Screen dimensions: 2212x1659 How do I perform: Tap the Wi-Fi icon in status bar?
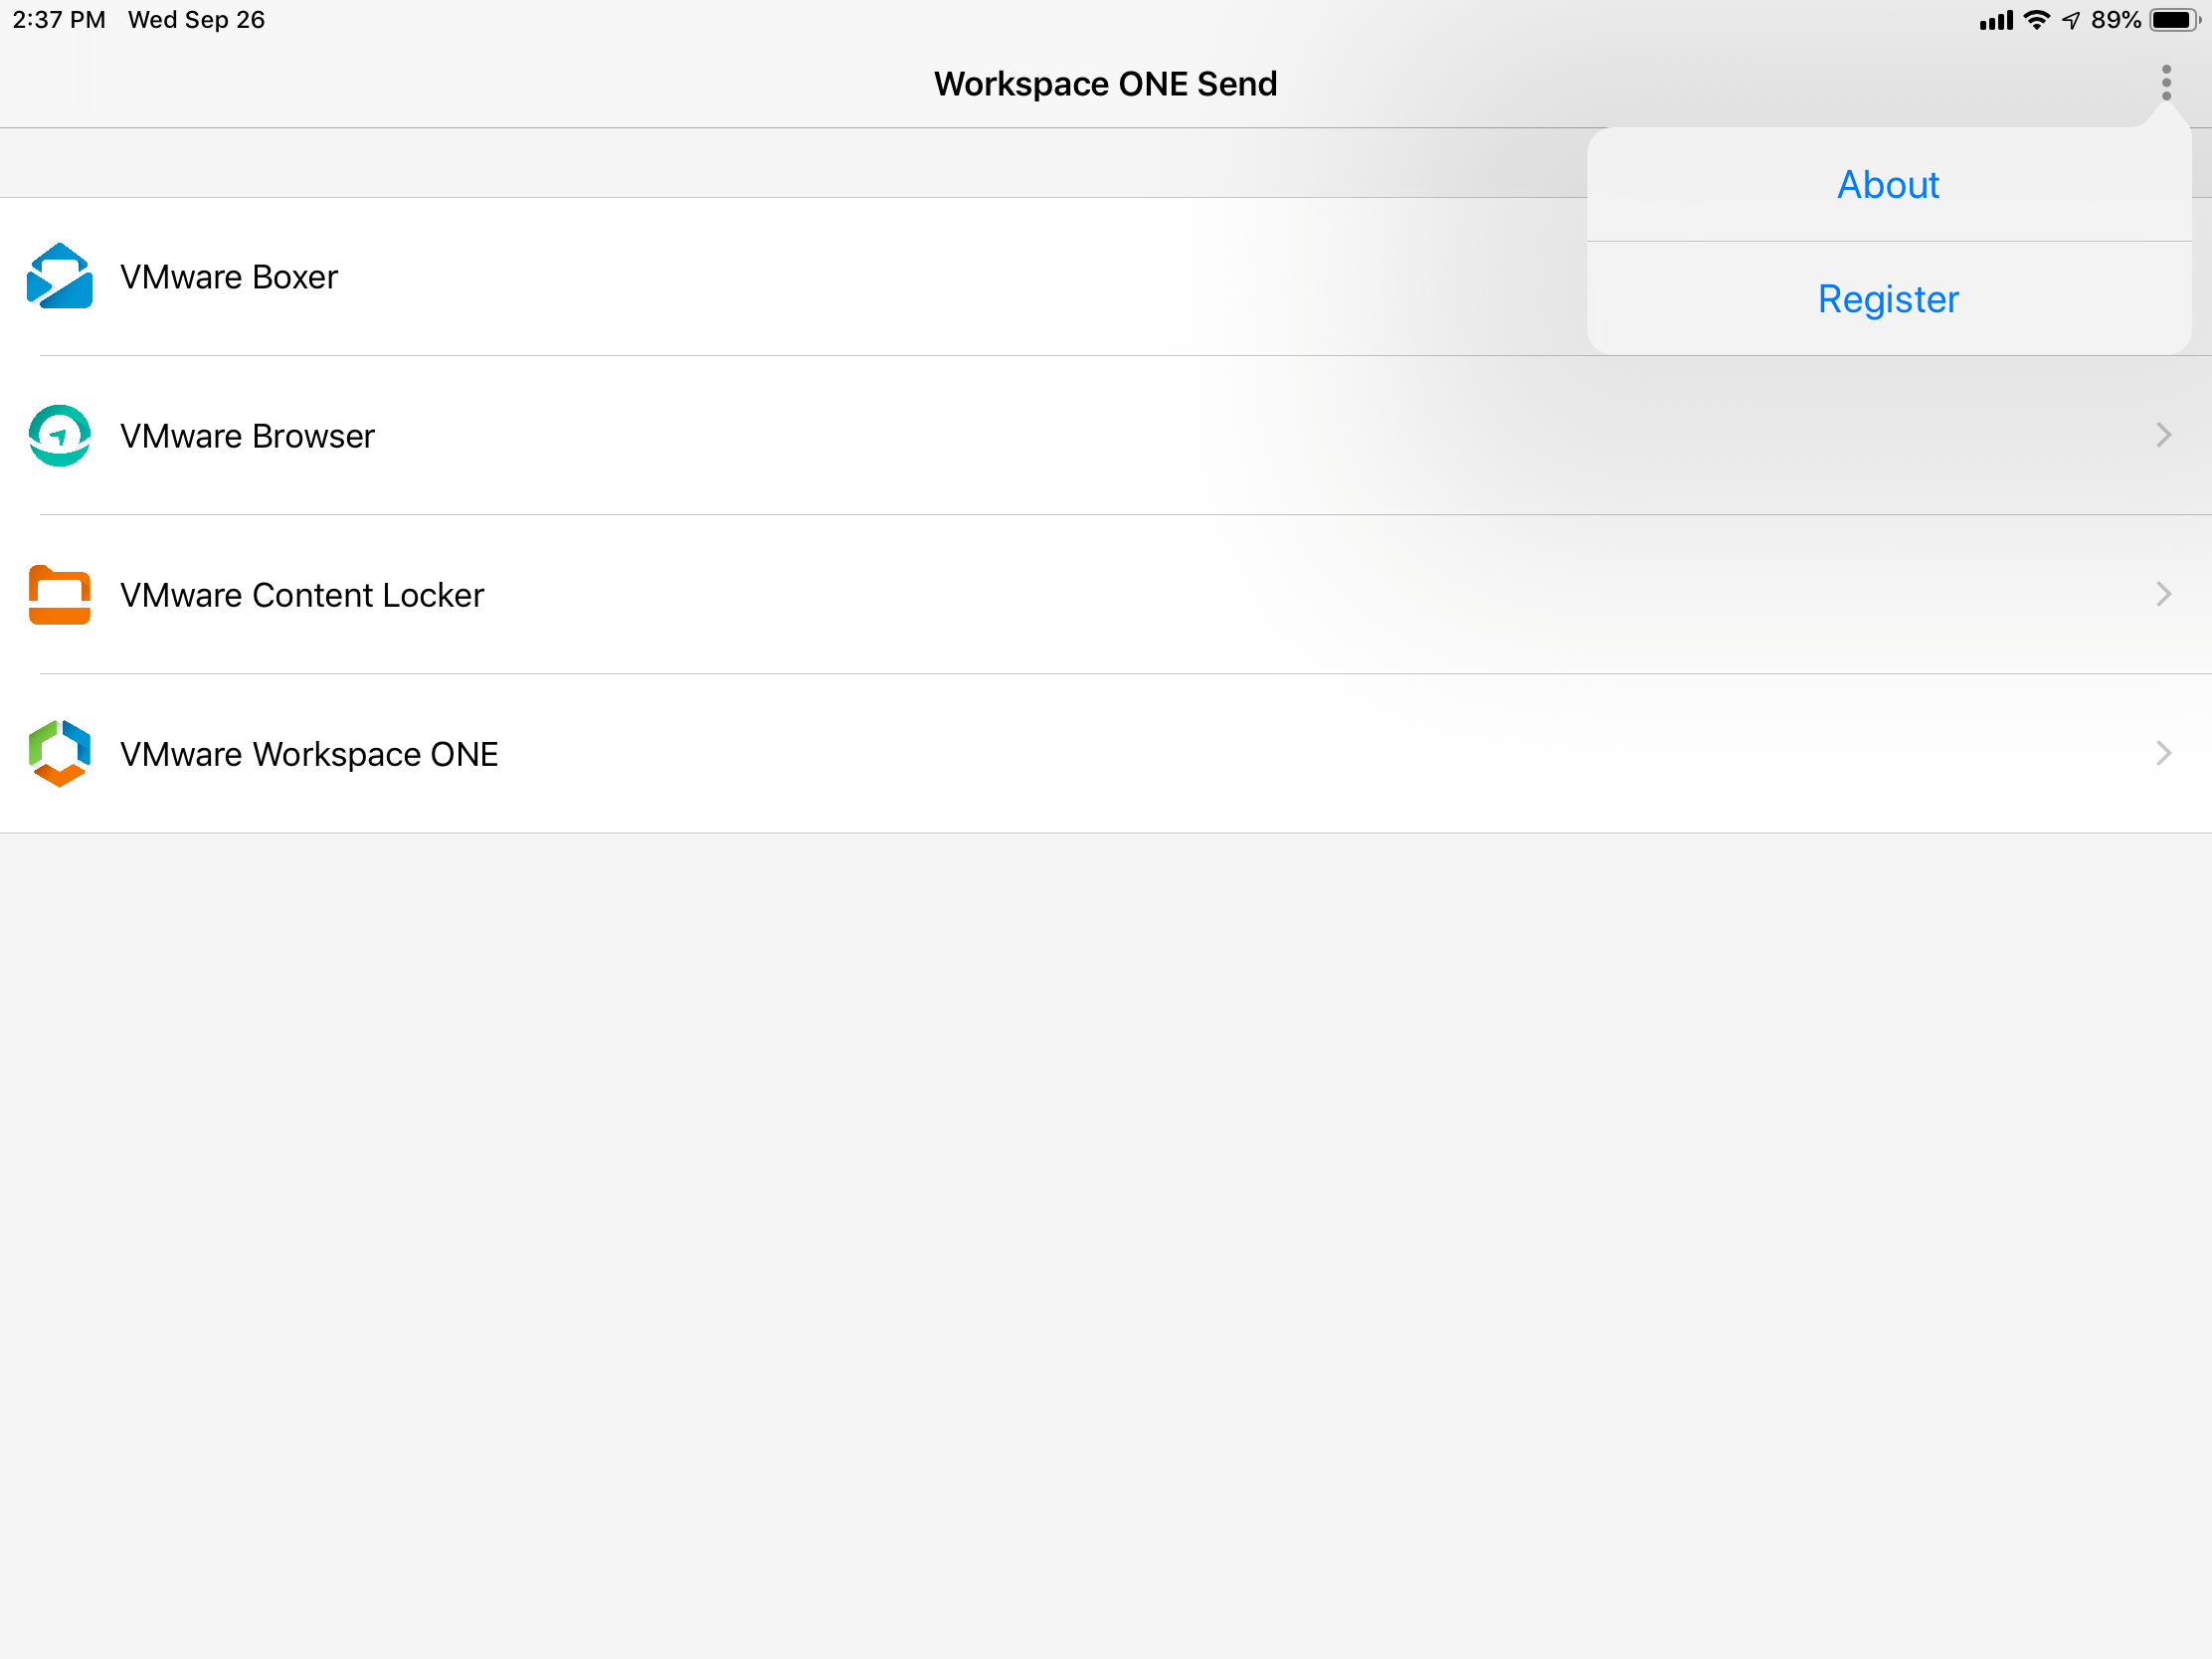2036,20
